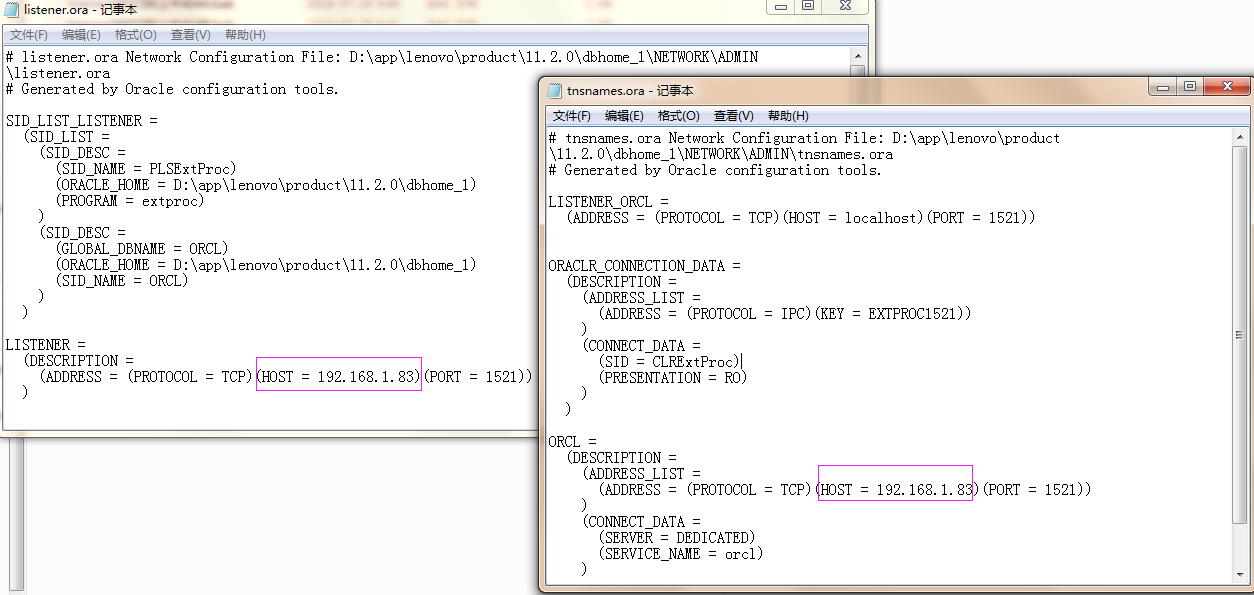Click '(SERVER = DEDICATED)' line in tnsnames.ora
Image resolution: width=1254 pixels, height=595 pixels.
coord(678,538)
